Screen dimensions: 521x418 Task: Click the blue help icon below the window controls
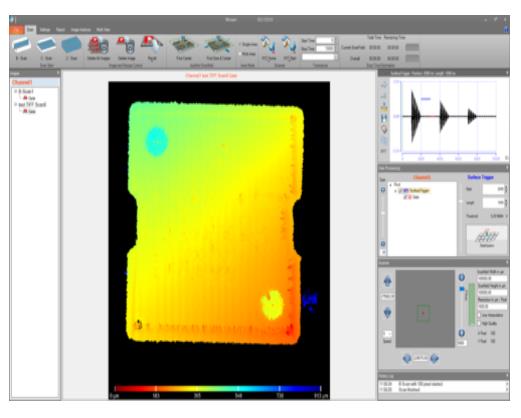pyautogui.click(x=506, y=29)
